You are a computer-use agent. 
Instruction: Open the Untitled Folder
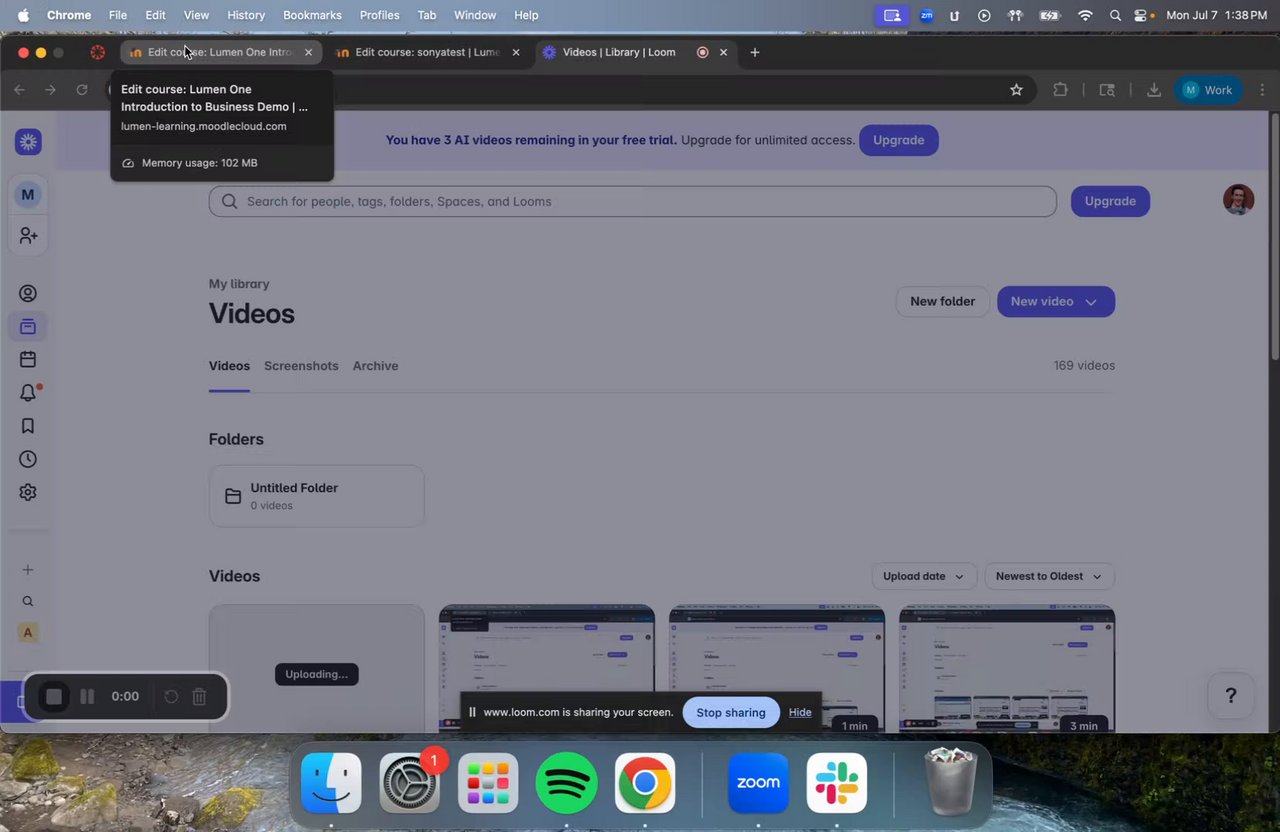tap(316, 496)
